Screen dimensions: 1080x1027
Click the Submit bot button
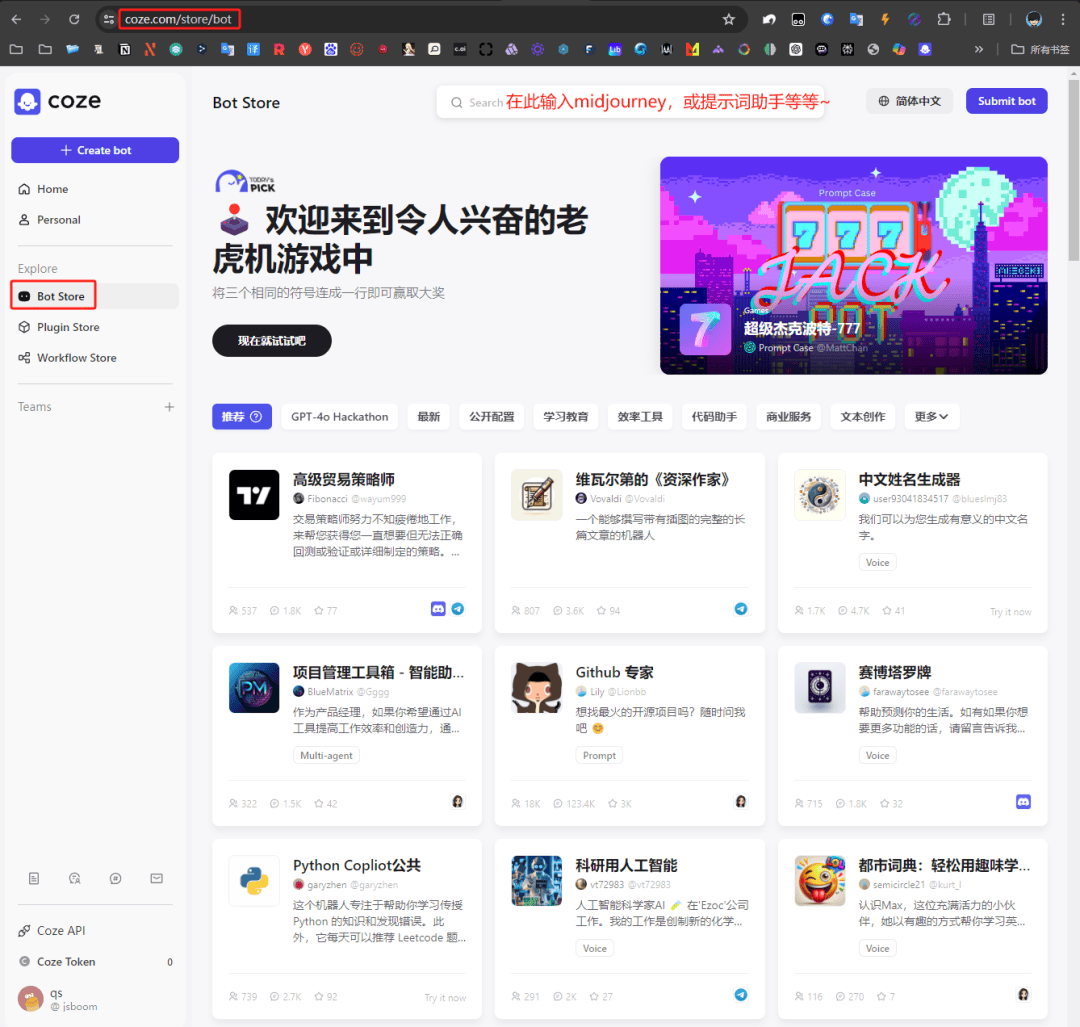1006,101
